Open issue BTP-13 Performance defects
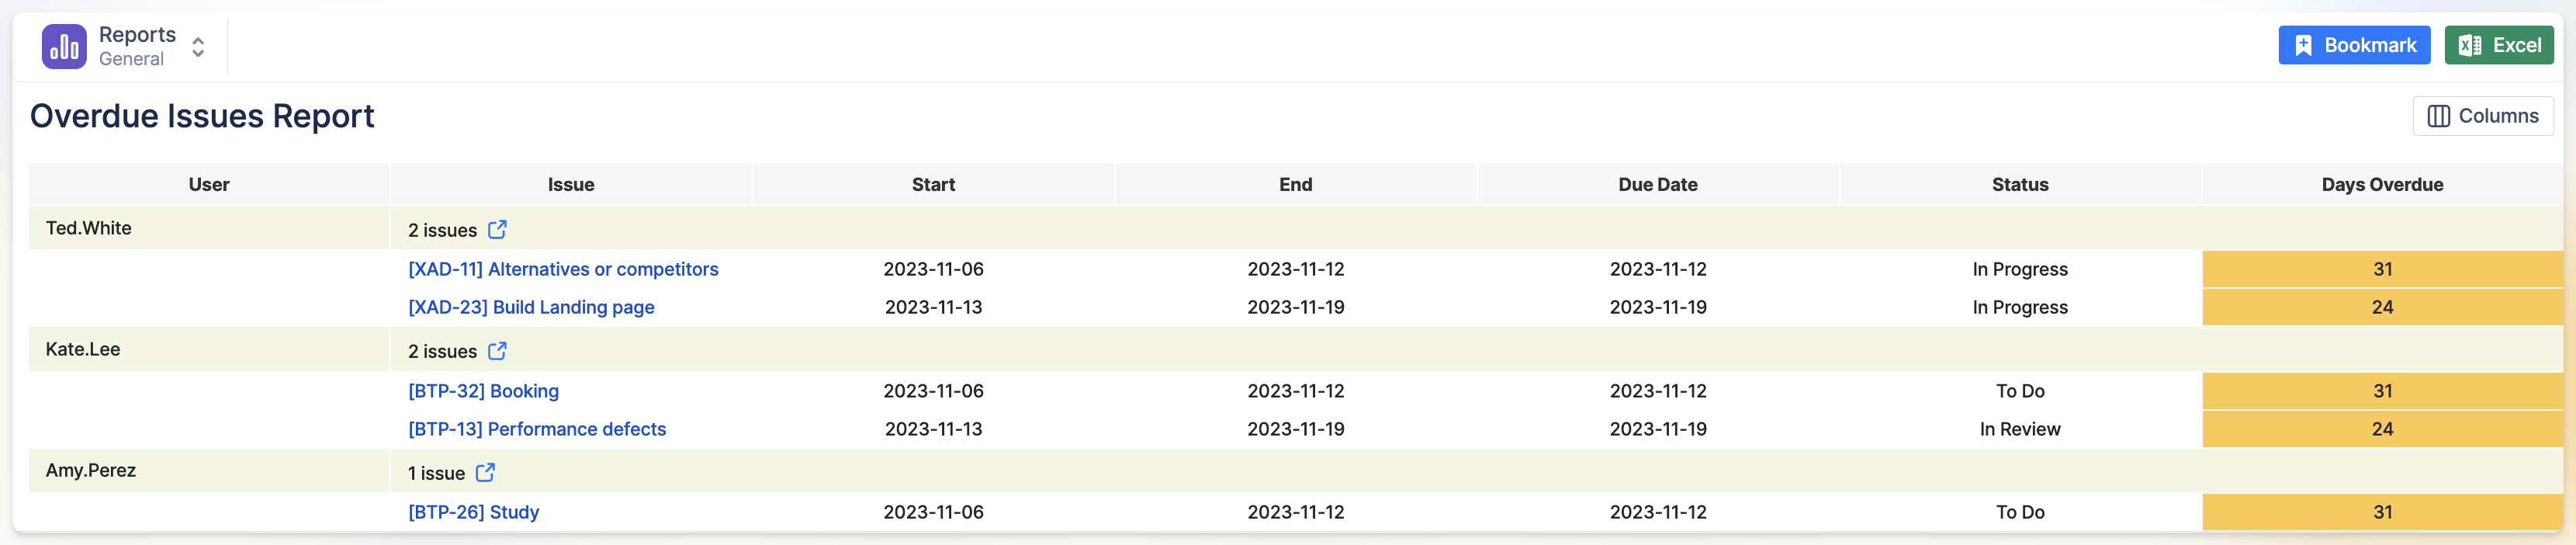The height and width of the screenshot is (545, 2576). tap(537, 428)
